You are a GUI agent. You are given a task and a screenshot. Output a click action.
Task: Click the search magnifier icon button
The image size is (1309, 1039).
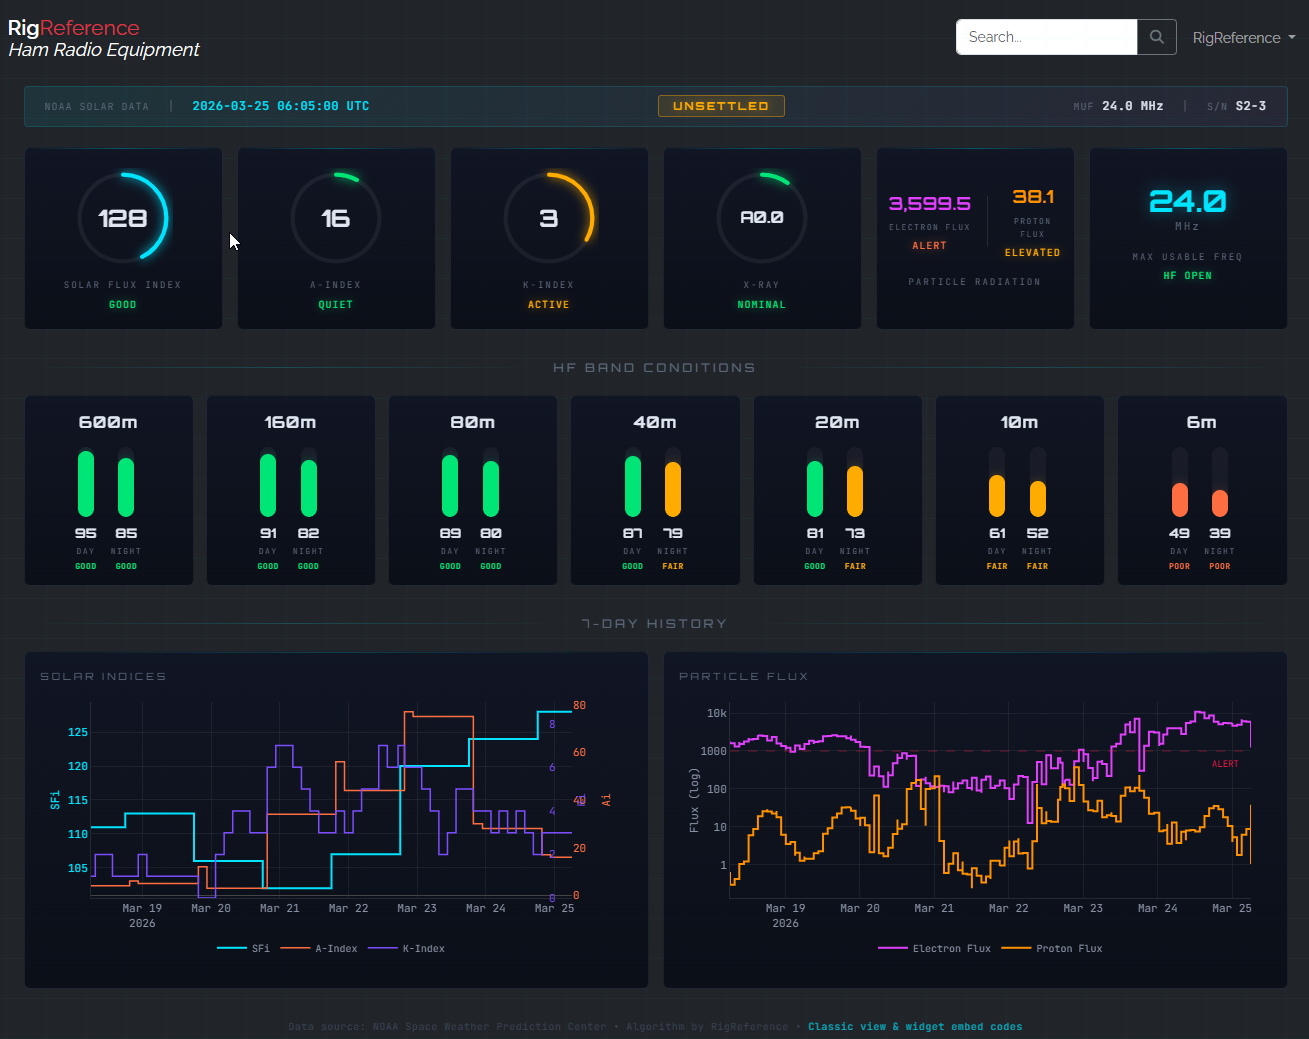(1156, 37)
